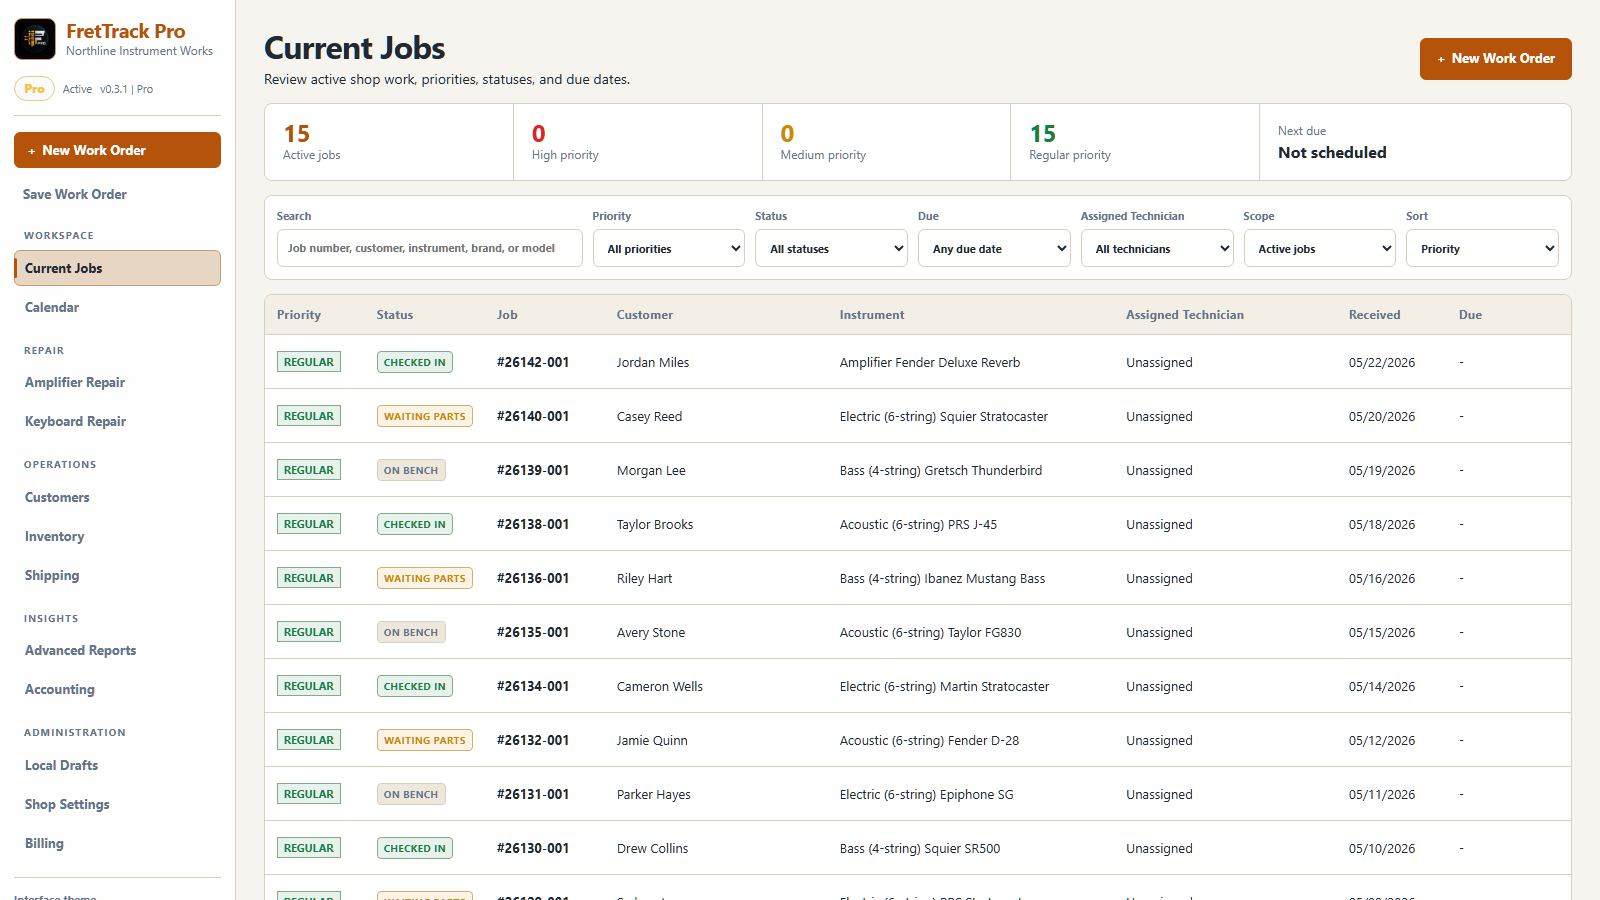1600x900 pixels.
Task: Click the Next due Not scheduled card
Action: click(x=1415, y=142)
